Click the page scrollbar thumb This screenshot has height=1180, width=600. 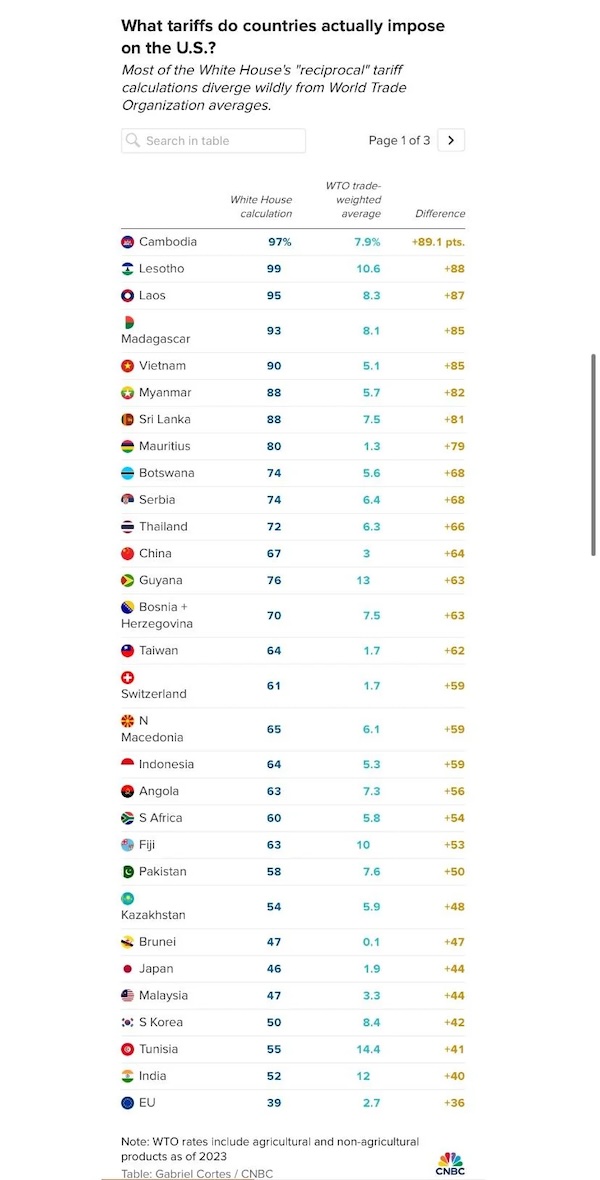[594, 455]
